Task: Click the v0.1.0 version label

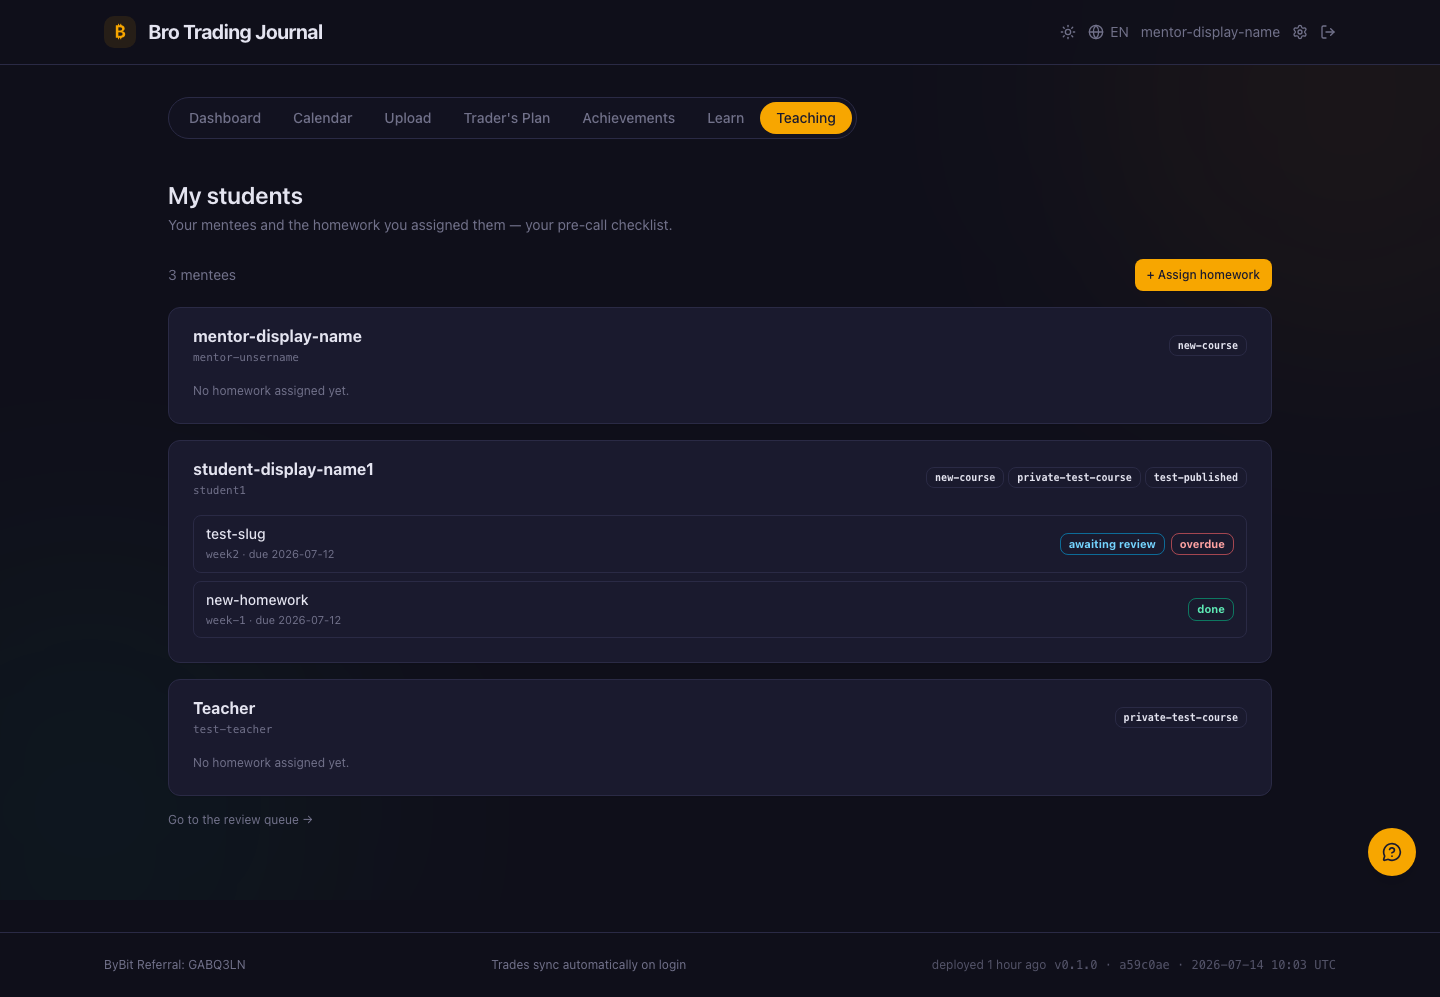Action: pyautogui.click(x=1075, y=965)
